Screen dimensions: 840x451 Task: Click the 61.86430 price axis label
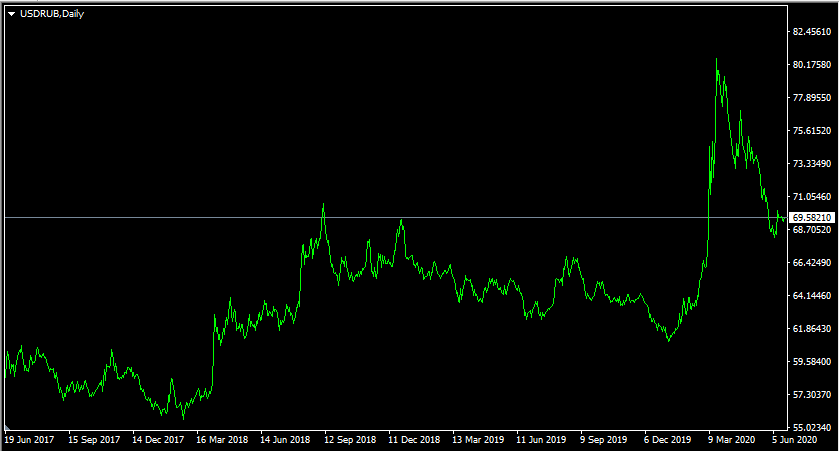(812, 328)
